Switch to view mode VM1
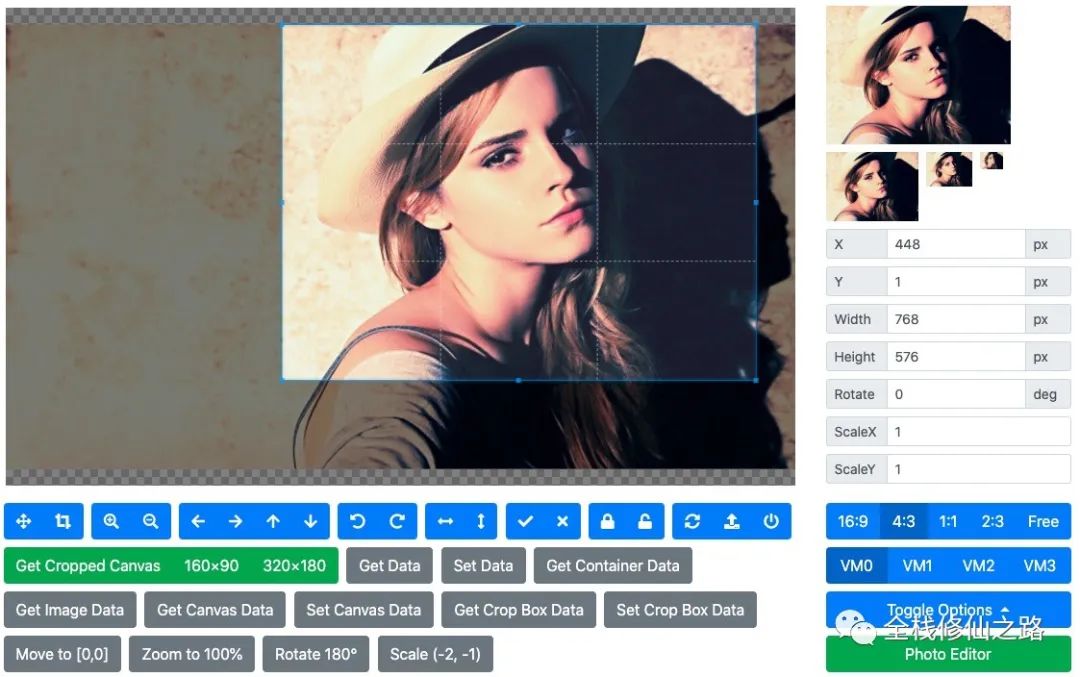 coord(917,565)
